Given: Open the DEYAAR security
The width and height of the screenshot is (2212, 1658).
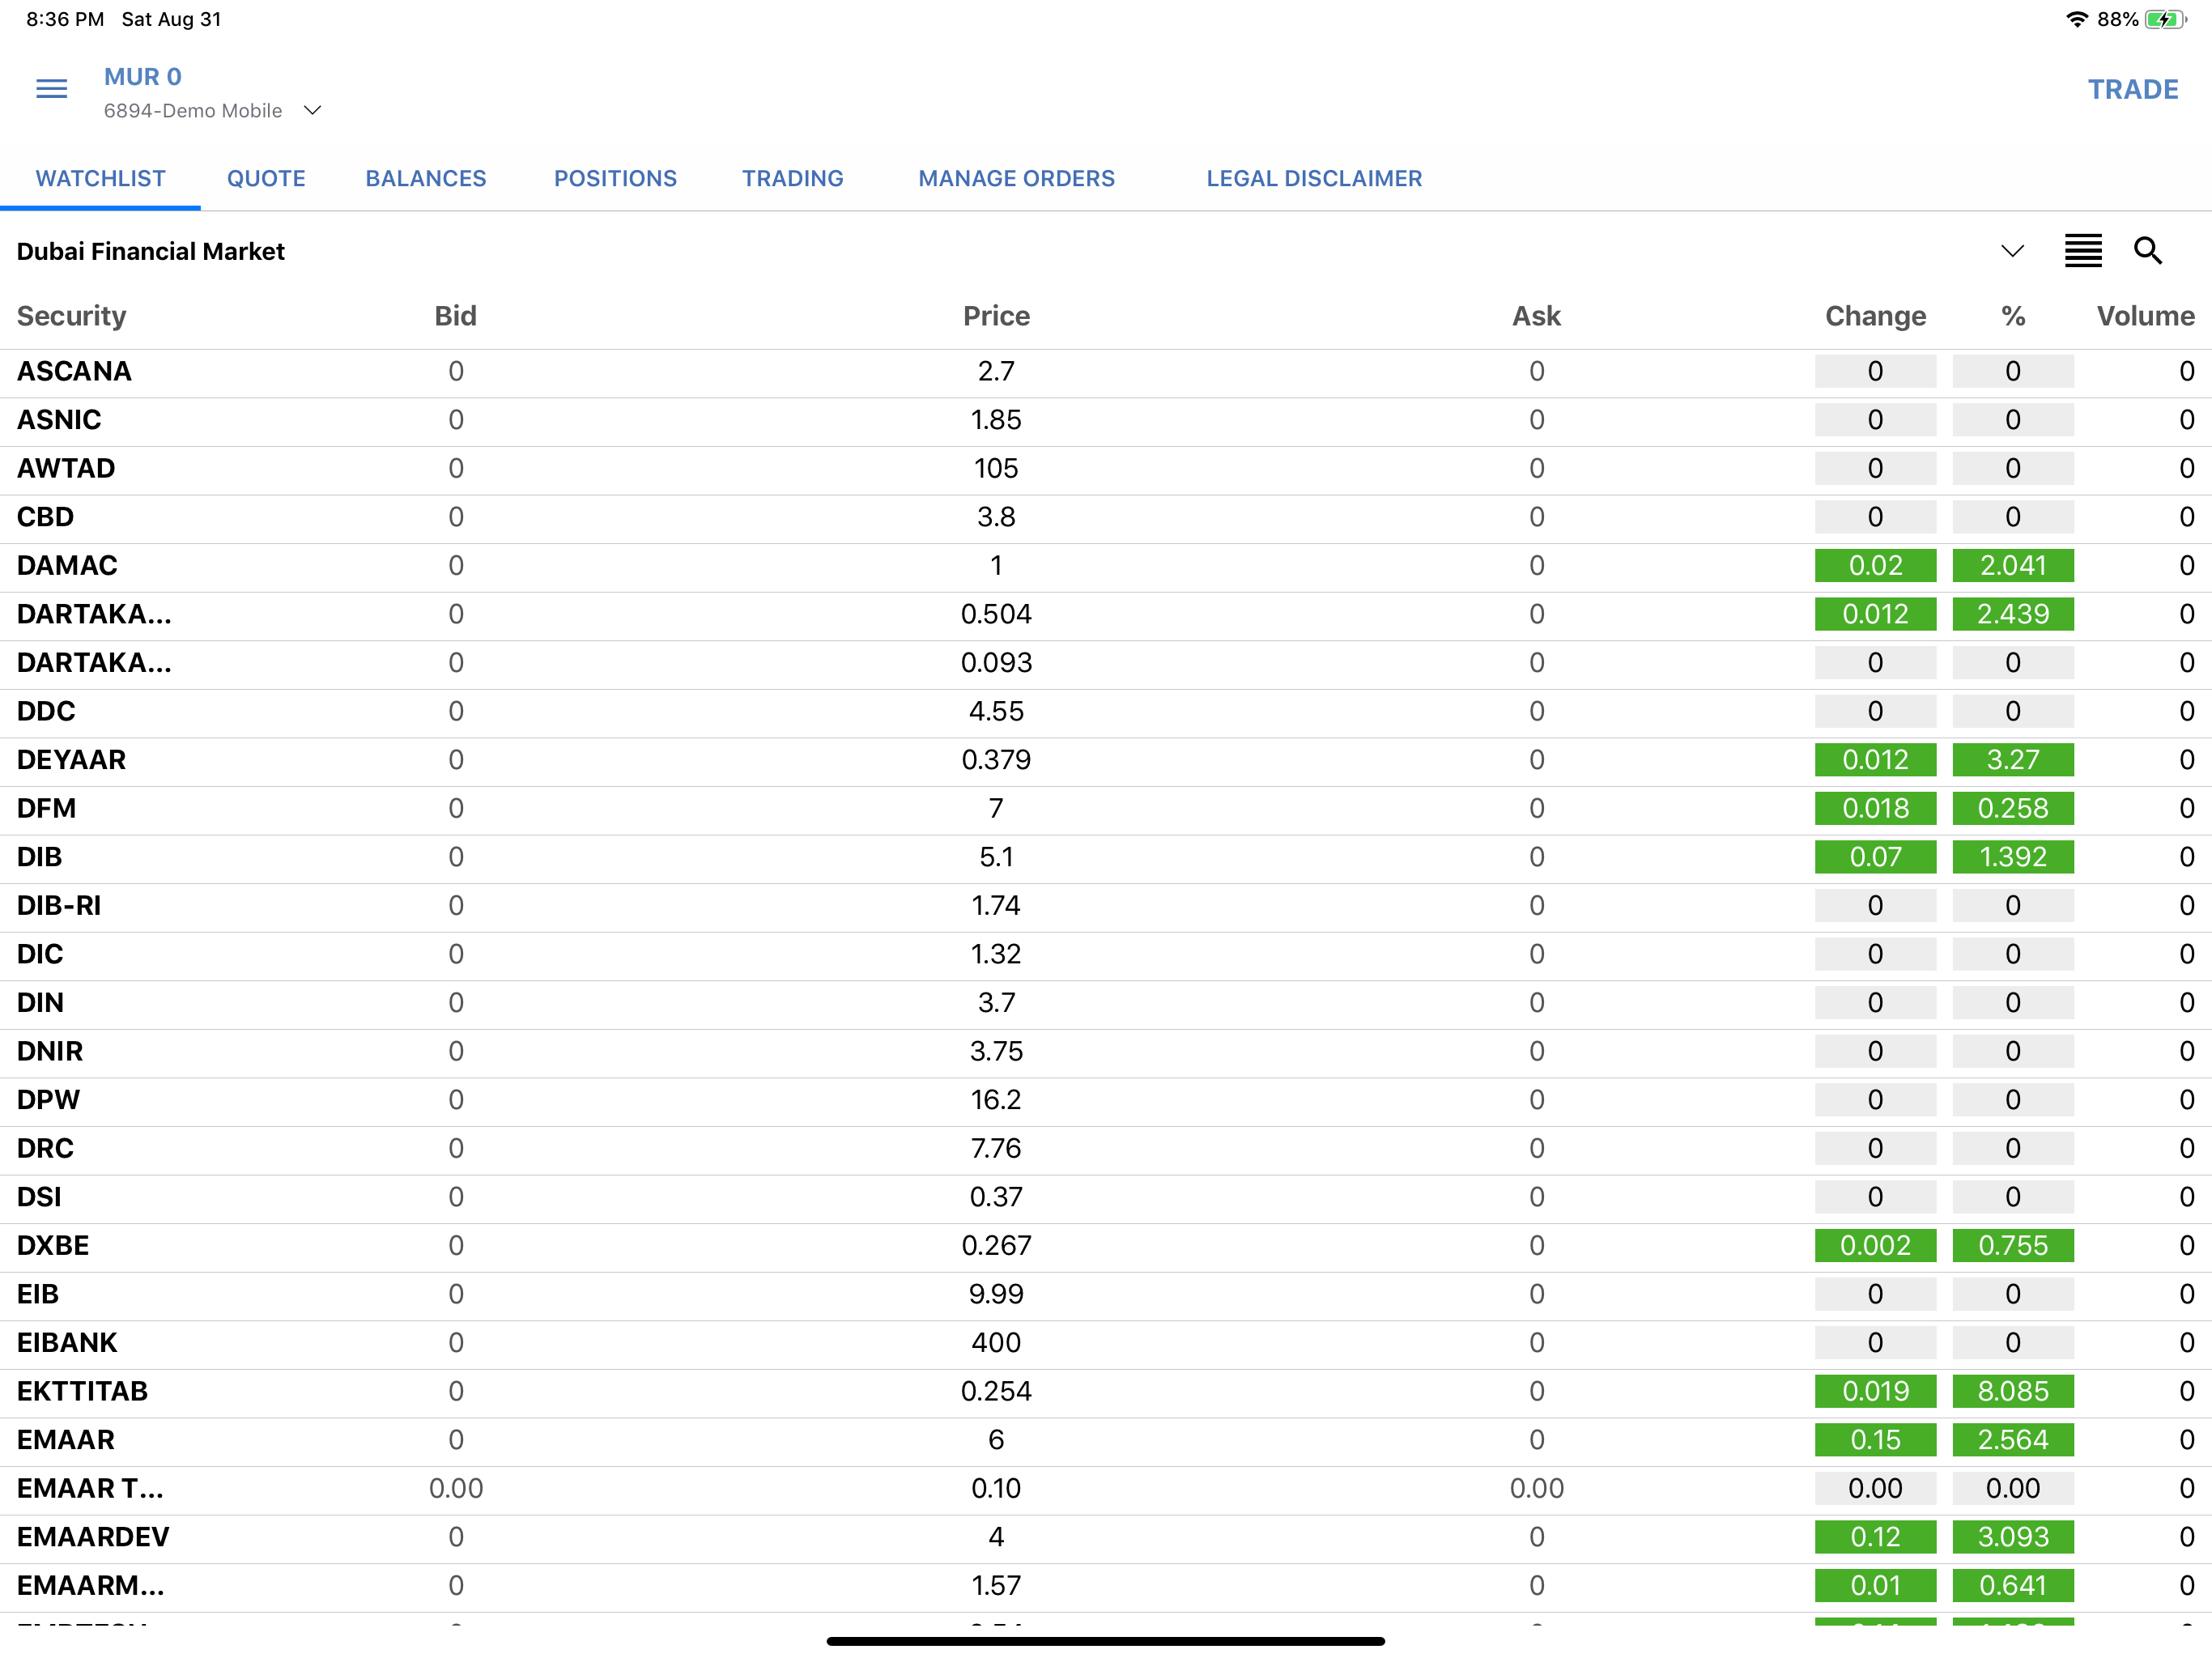Looking at the screenshot, I should click(x=1106, y=760).
